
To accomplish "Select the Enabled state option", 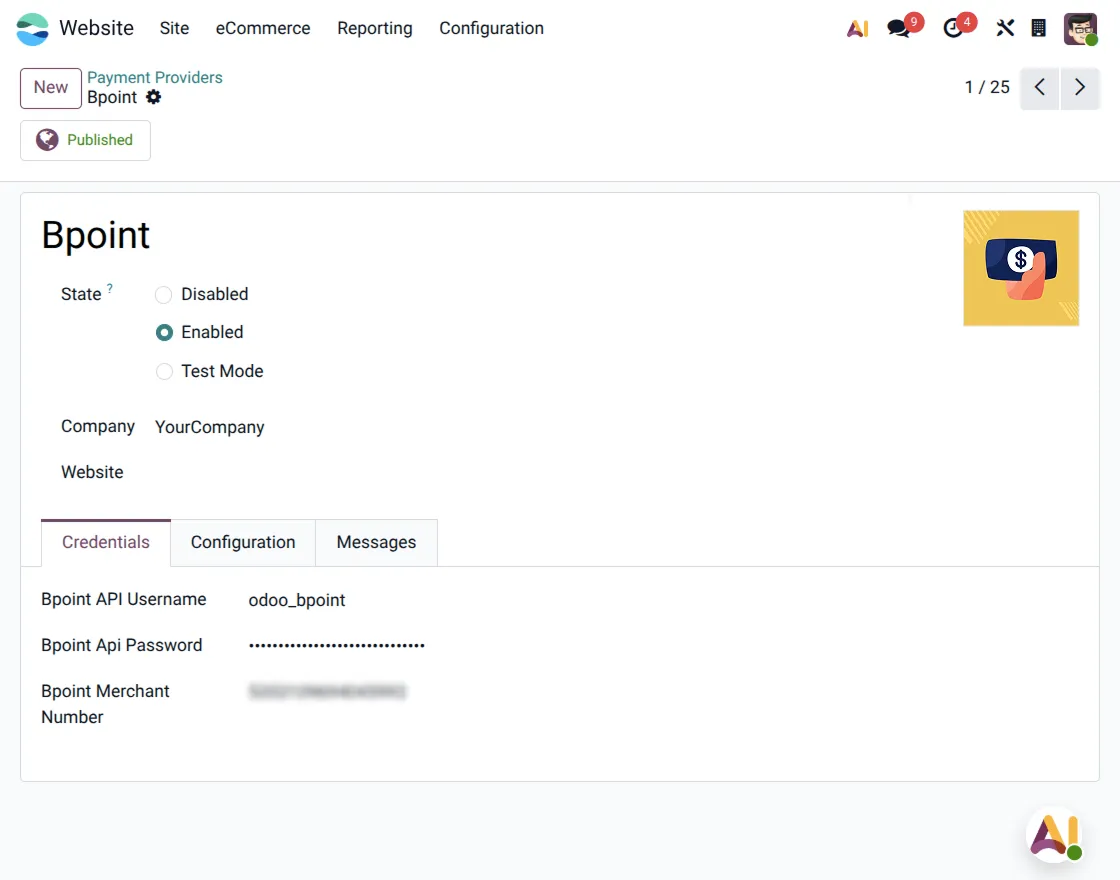I will 164,333.
